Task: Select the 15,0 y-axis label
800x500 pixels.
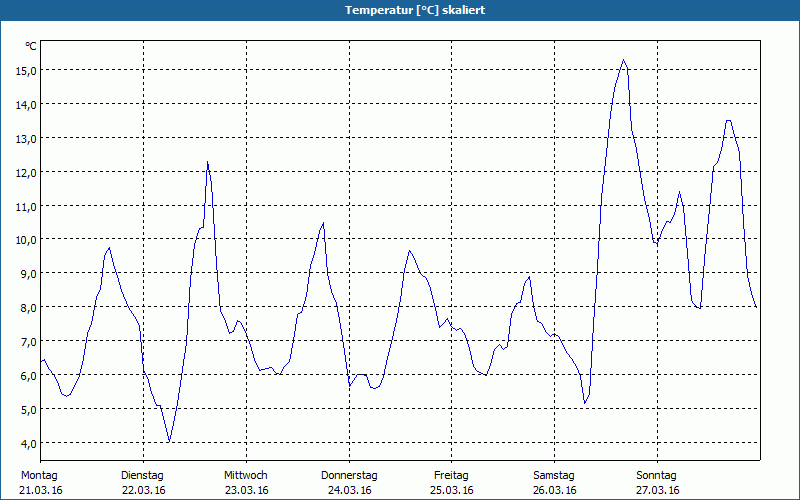Action: [25, 70]
